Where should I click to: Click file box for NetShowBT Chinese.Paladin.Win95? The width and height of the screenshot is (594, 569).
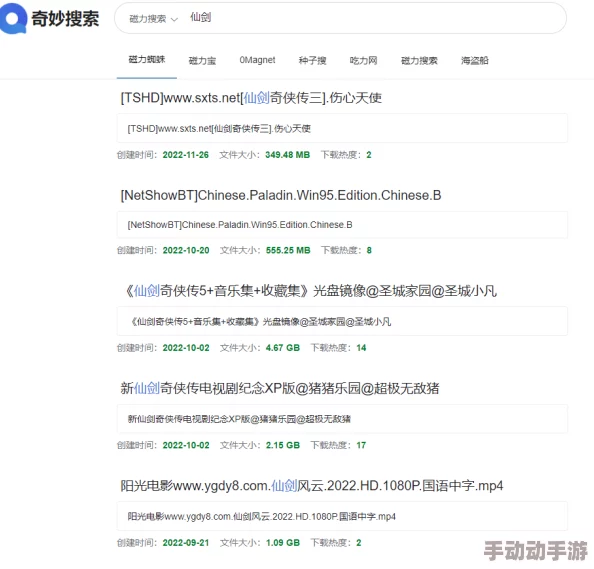point(342,225)
